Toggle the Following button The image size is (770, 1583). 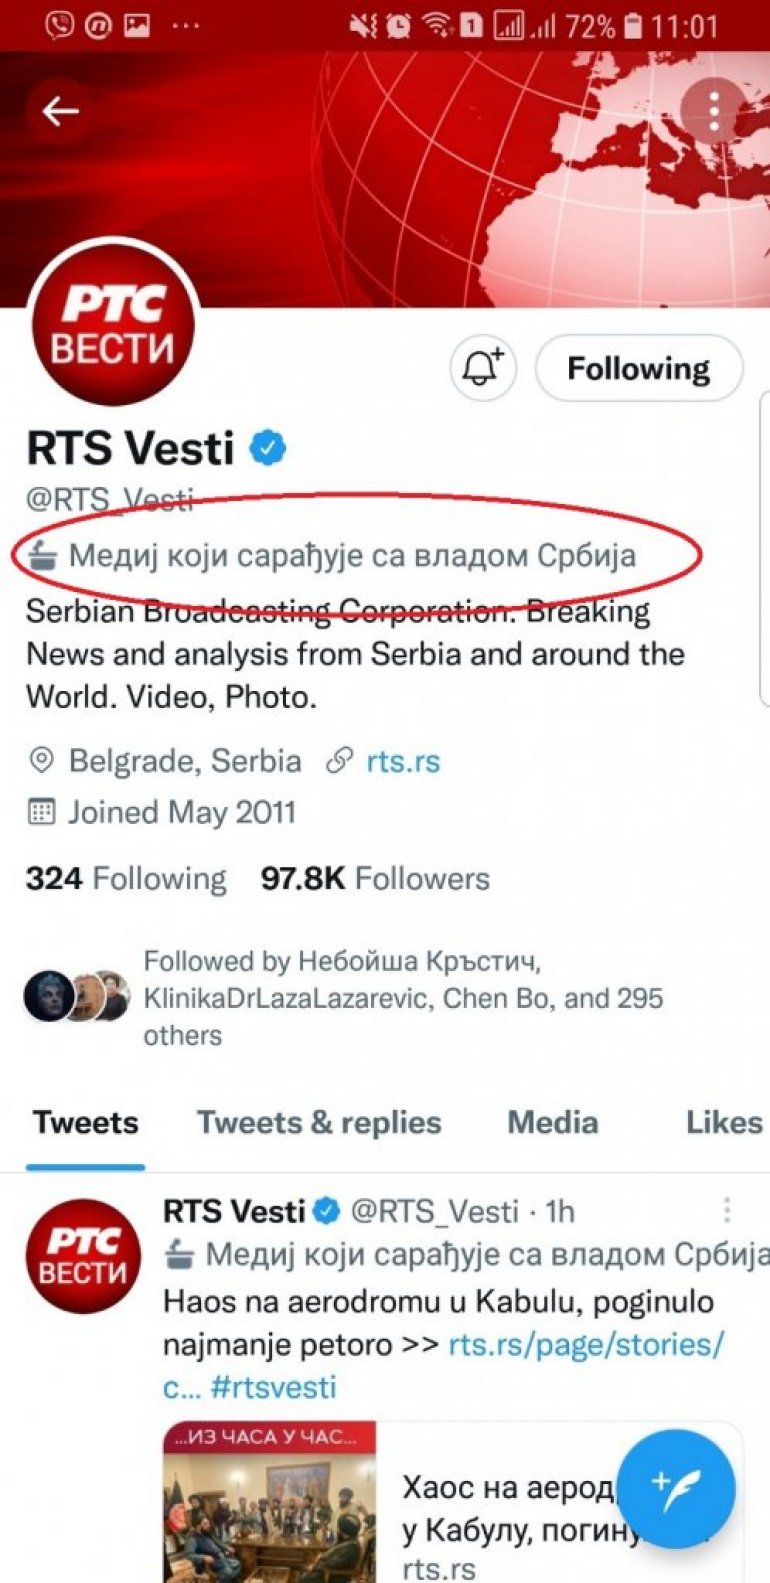(638, 368)
